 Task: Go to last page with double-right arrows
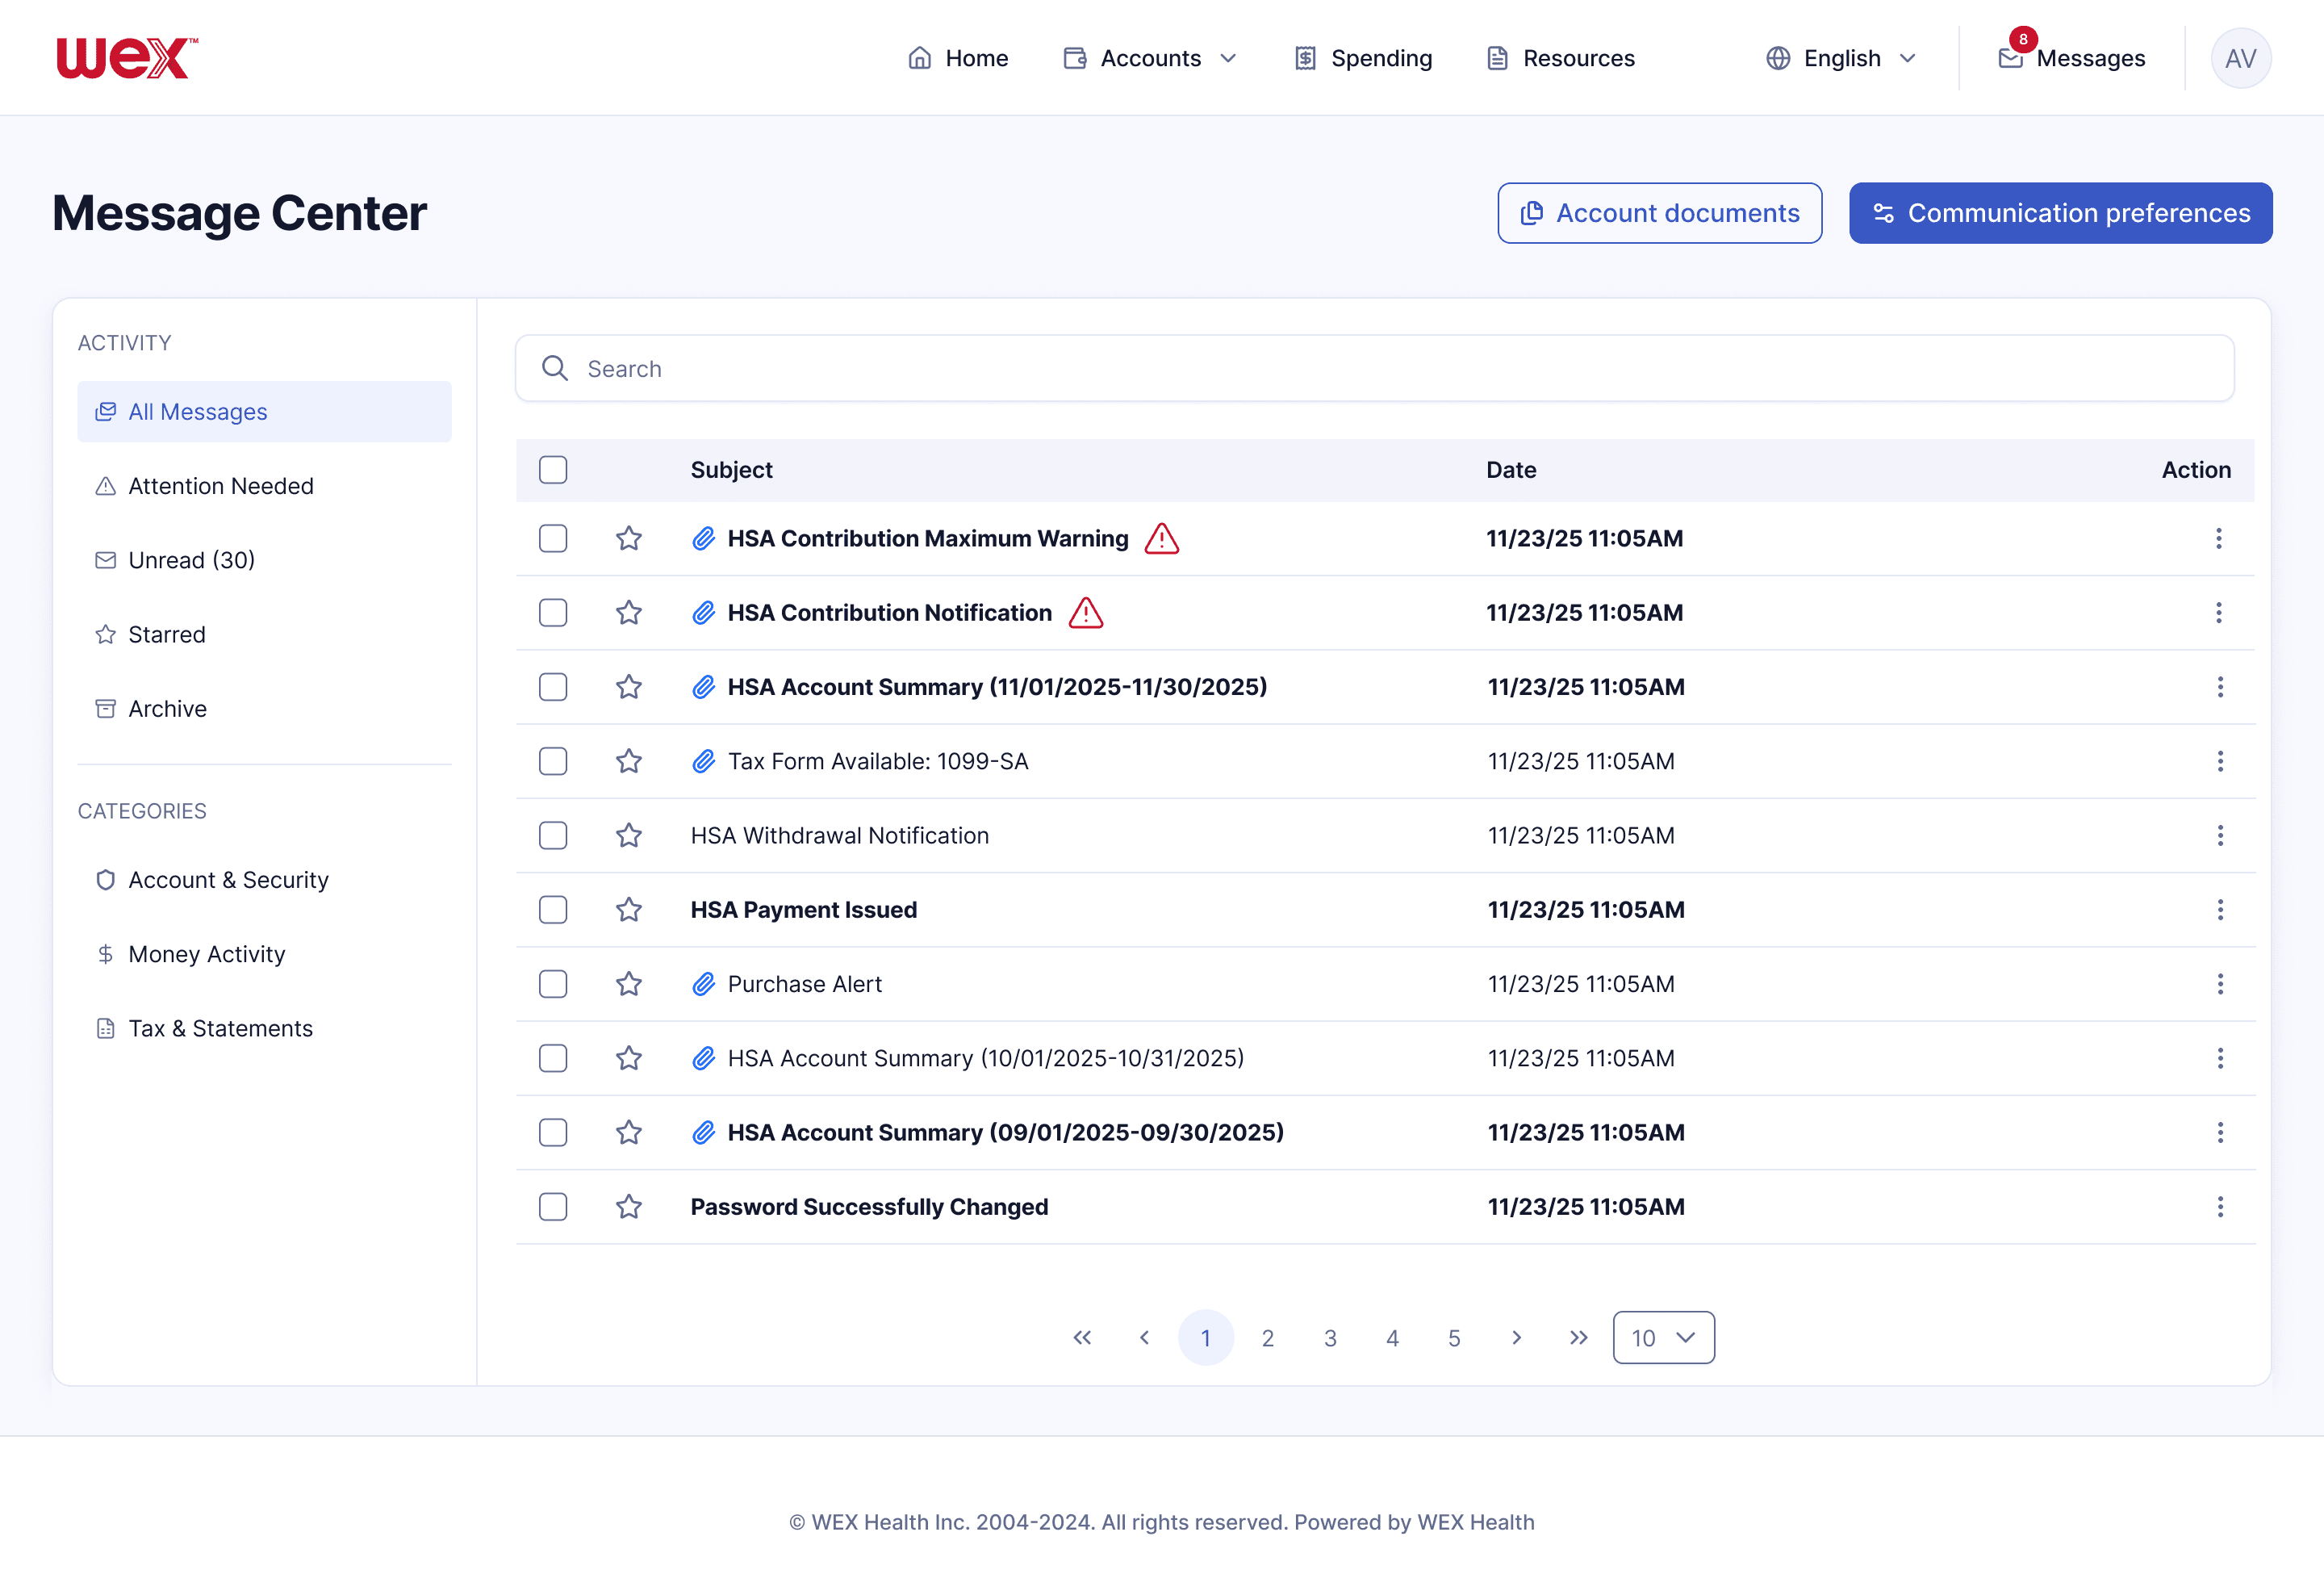(x=1579, y=1339)
